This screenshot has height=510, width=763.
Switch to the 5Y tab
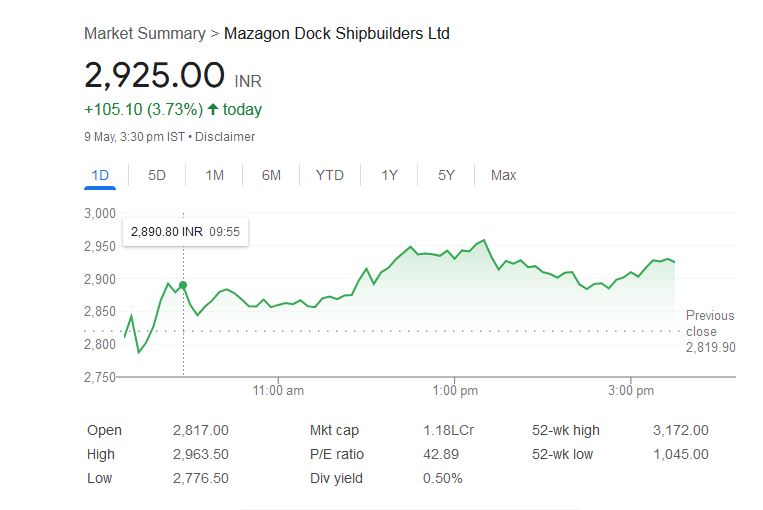(446, 175)
